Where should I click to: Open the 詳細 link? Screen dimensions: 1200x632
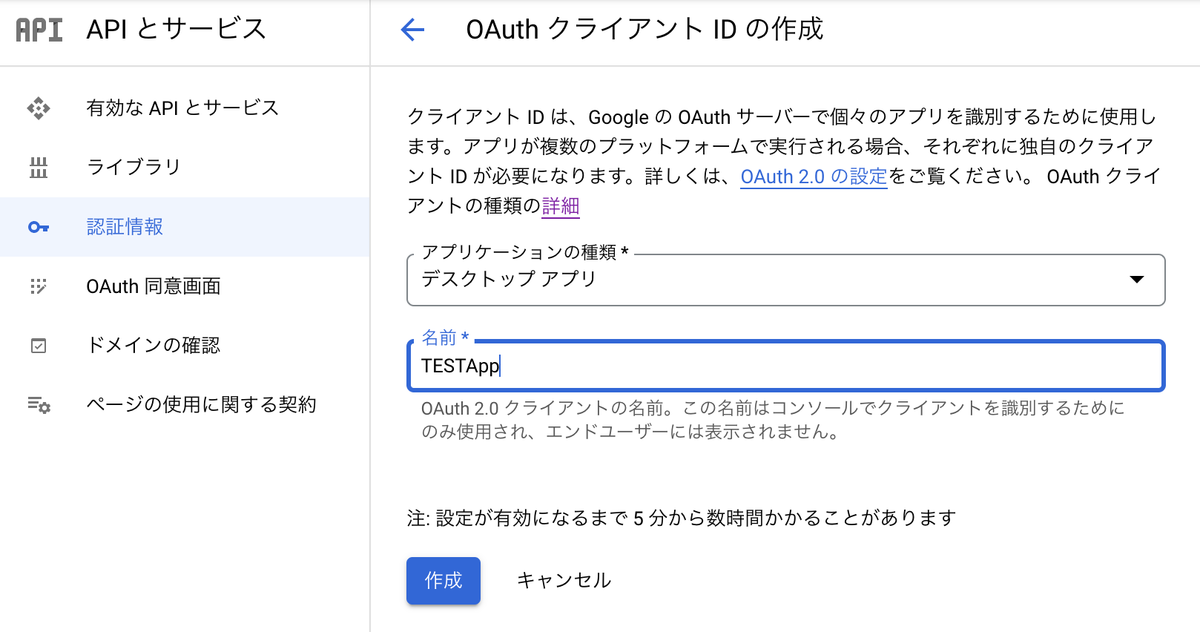click(x=561, y=207)
